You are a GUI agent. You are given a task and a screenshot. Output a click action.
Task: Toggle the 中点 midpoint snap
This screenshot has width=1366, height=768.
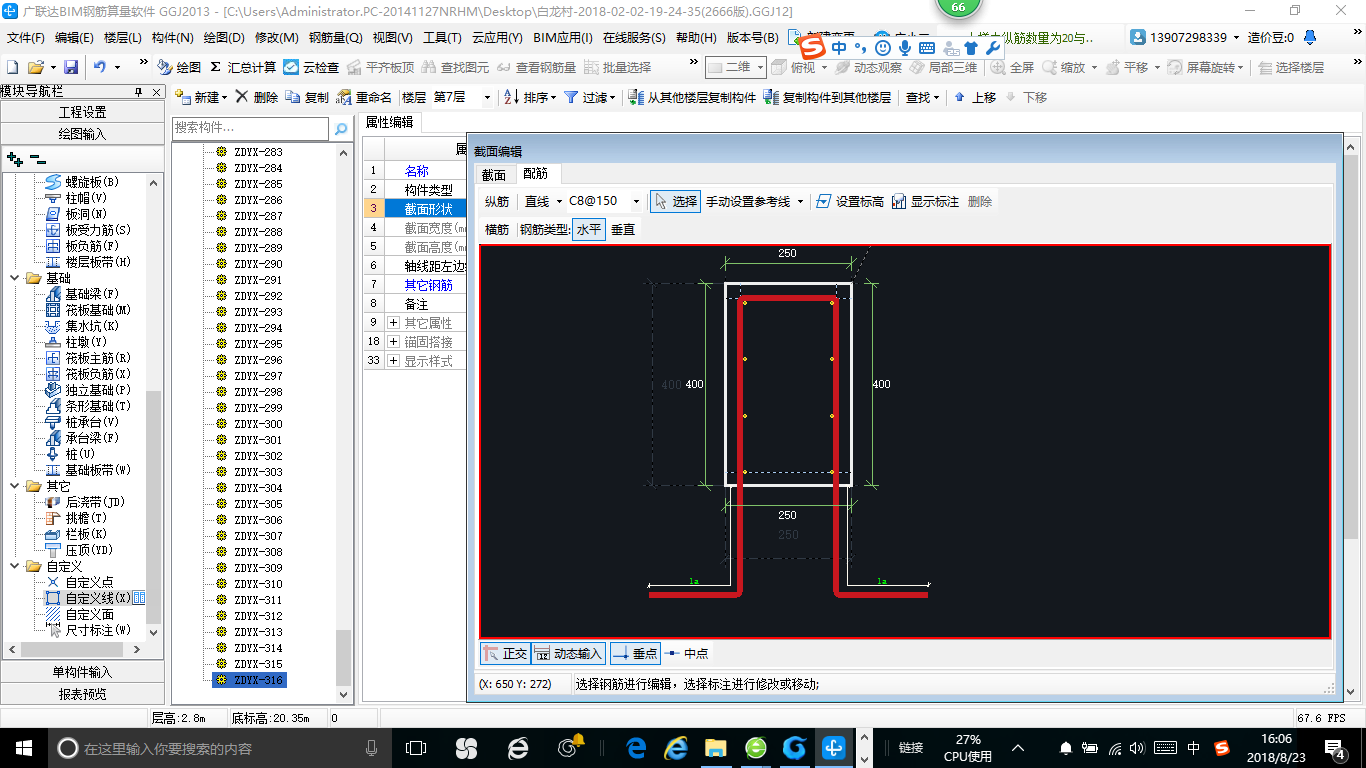coord(687,653)
